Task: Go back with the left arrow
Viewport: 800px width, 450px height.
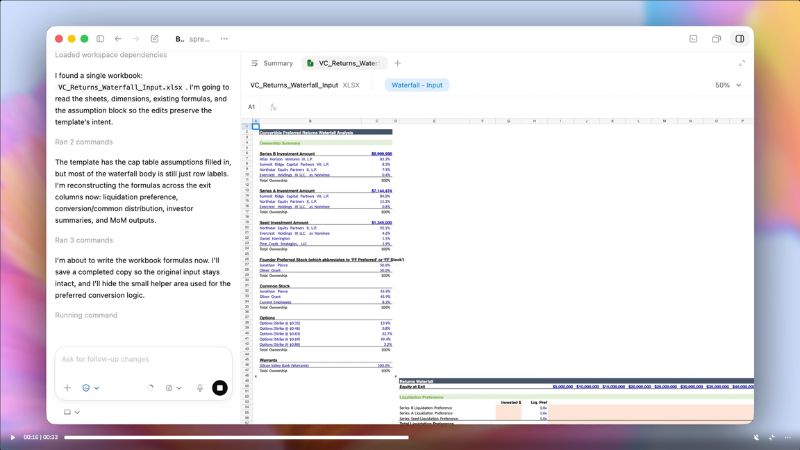Action: point(118,39)
